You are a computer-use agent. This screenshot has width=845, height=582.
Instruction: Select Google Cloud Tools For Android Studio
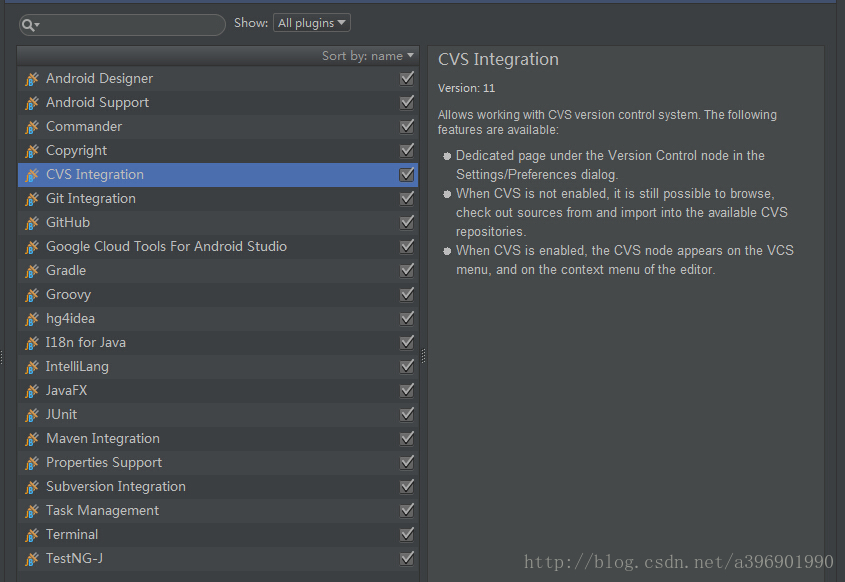(x=166, y=247)
